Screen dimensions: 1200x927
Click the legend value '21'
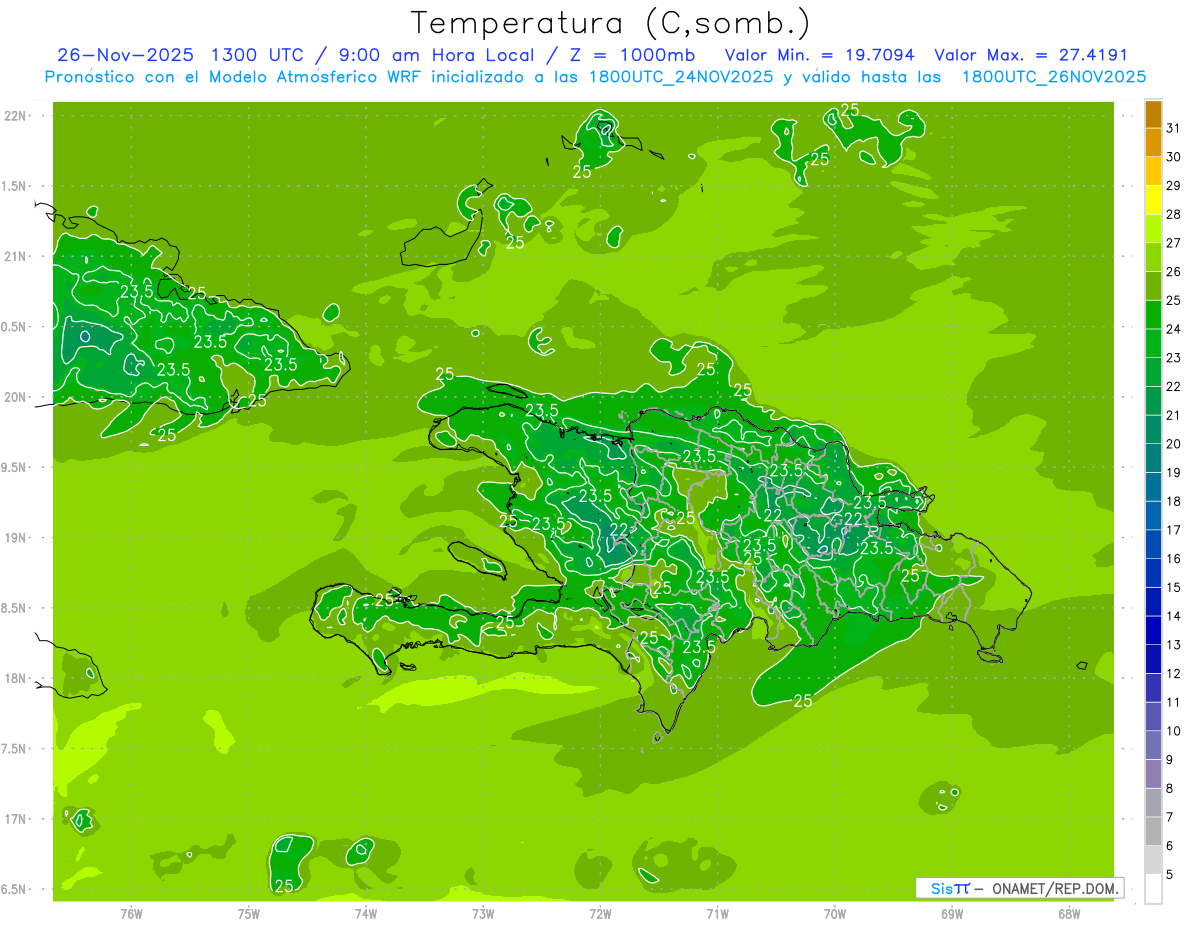pos(1174,415)
